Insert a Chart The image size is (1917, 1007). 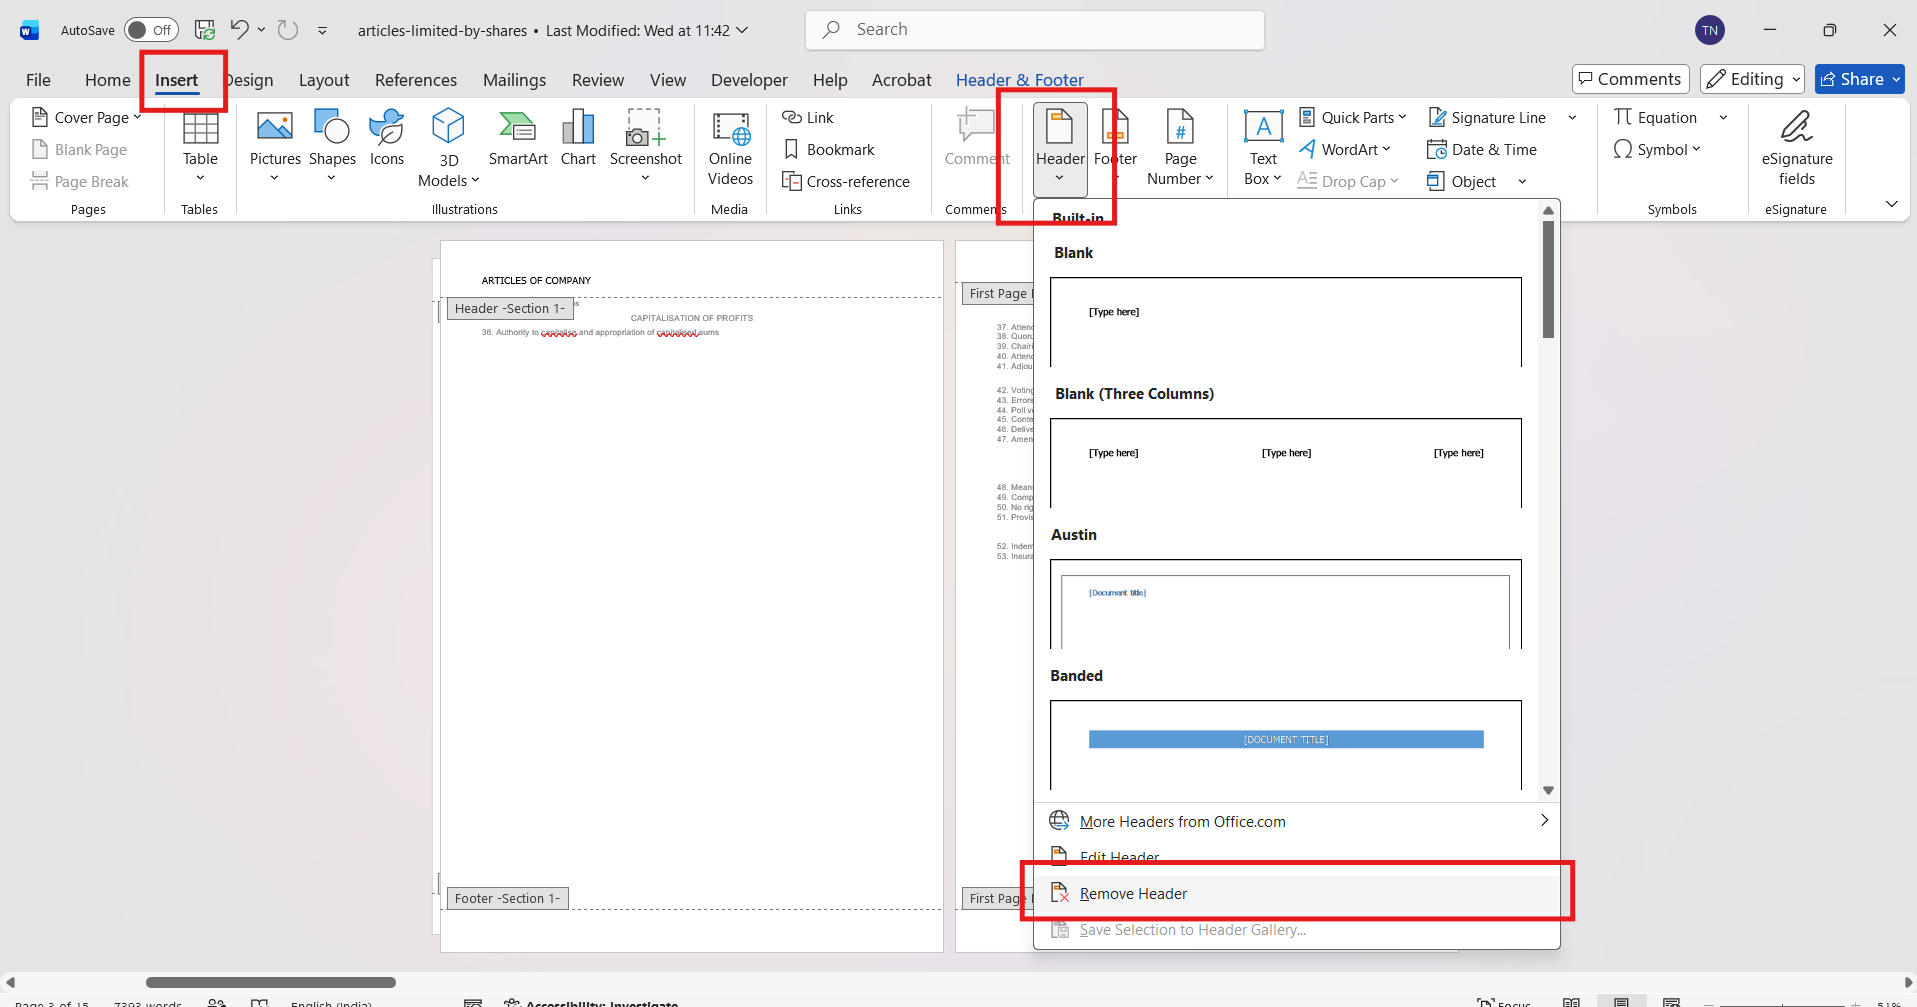tap(578, 138)
